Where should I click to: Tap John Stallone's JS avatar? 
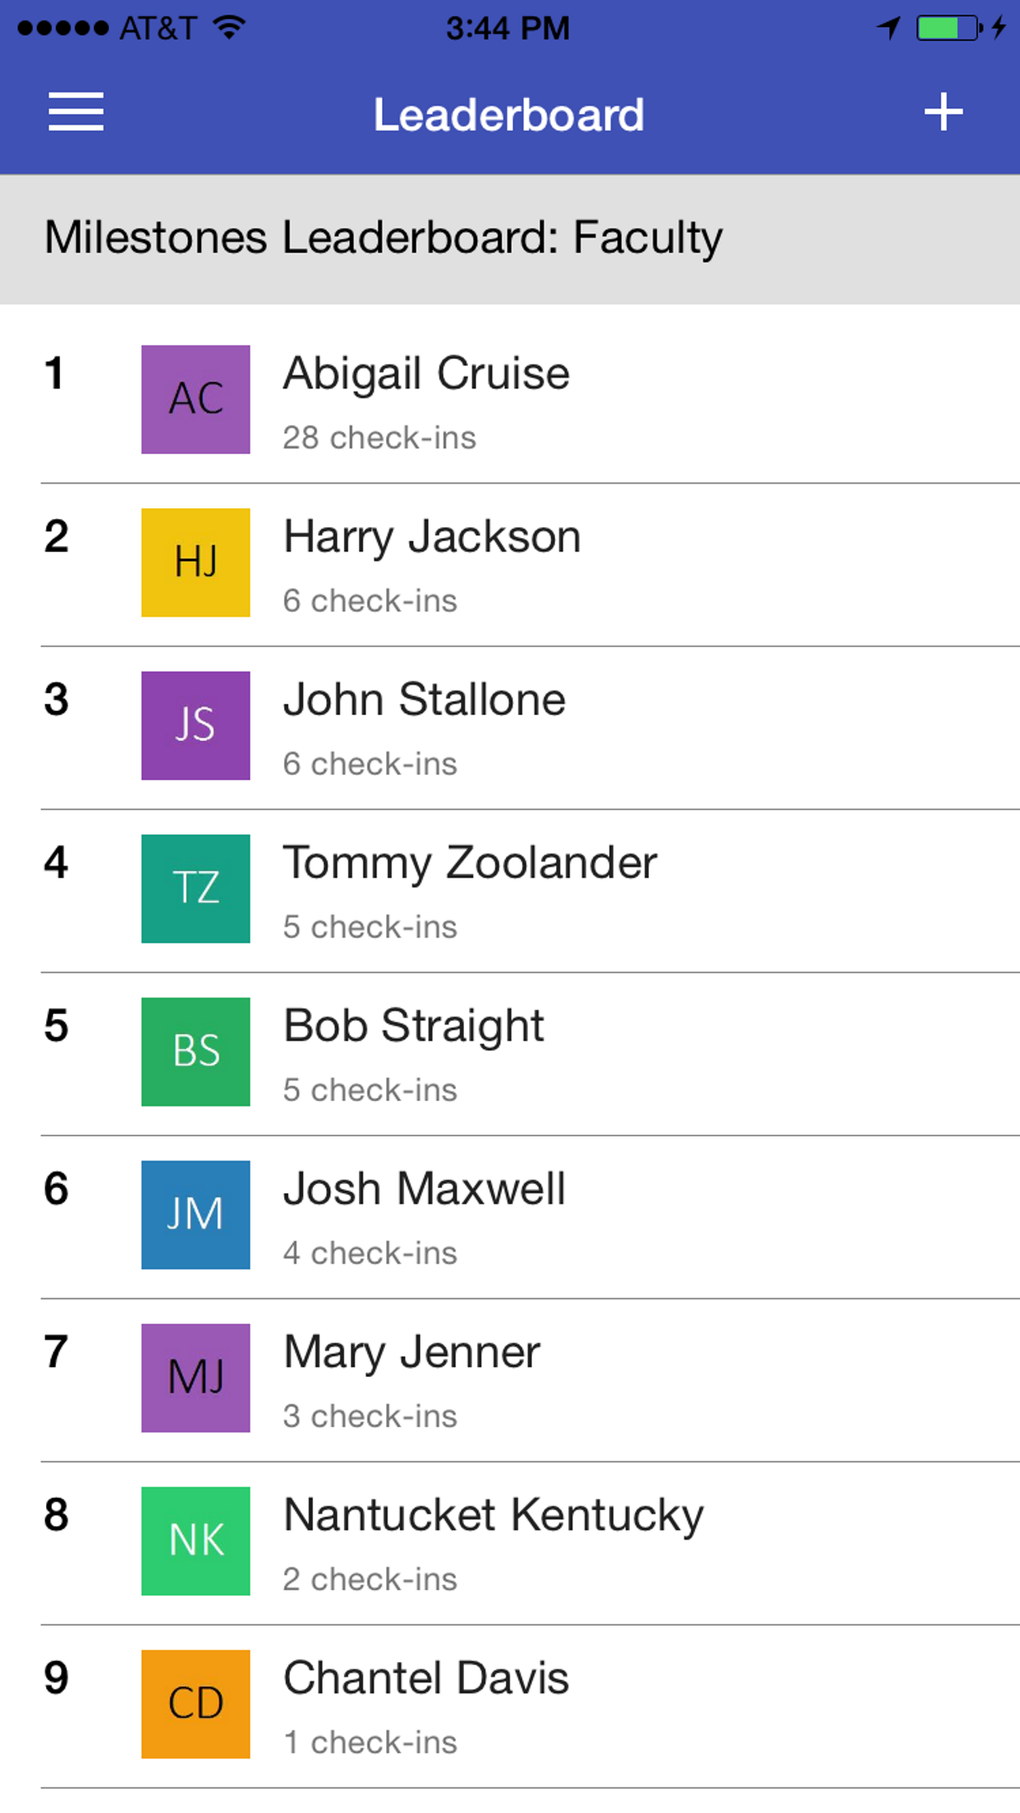(x=196, y=725)
